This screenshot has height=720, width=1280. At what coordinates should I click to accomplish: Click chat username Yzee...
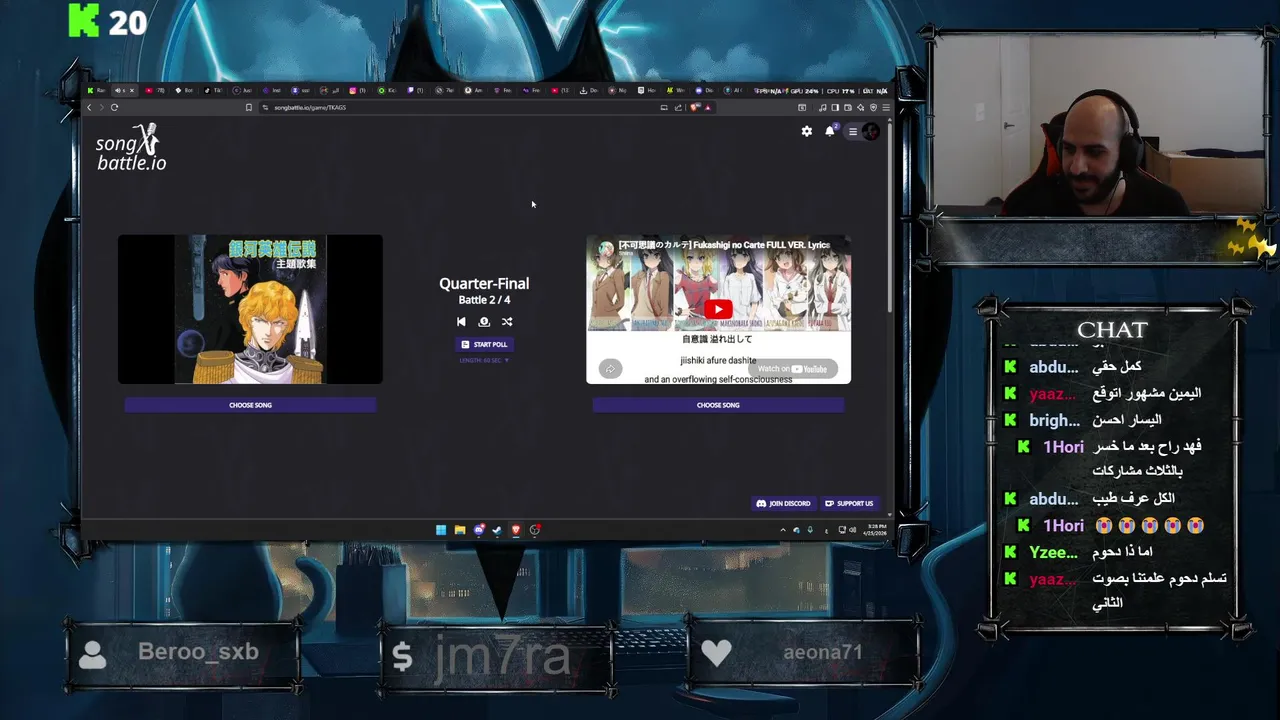click(1053, 553)
